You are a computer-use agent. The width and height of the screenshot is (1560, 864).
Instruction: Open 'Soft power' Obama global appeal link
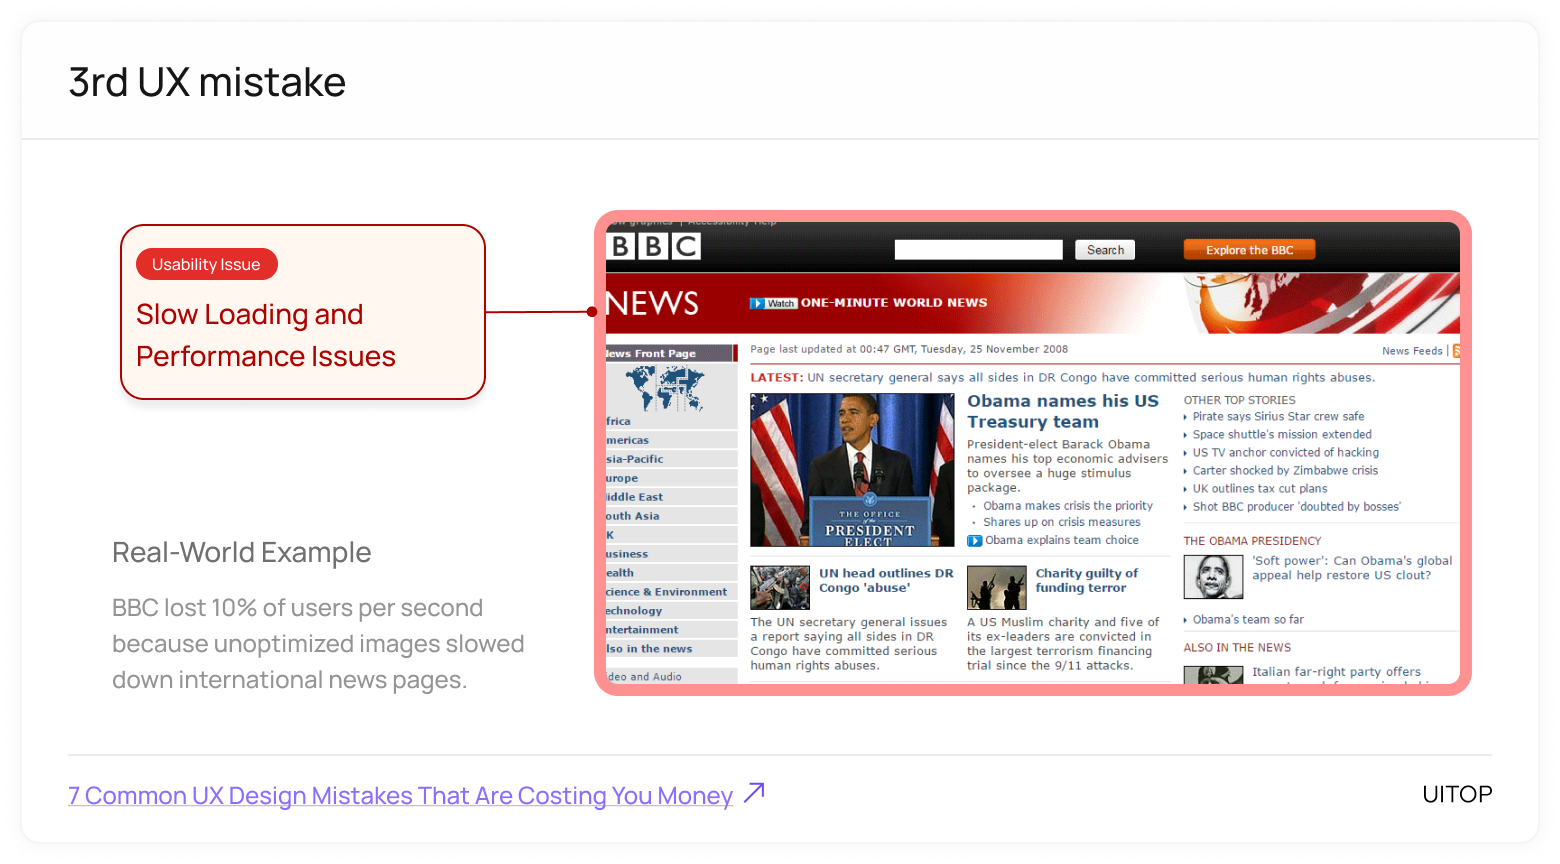click(1352, 568)
